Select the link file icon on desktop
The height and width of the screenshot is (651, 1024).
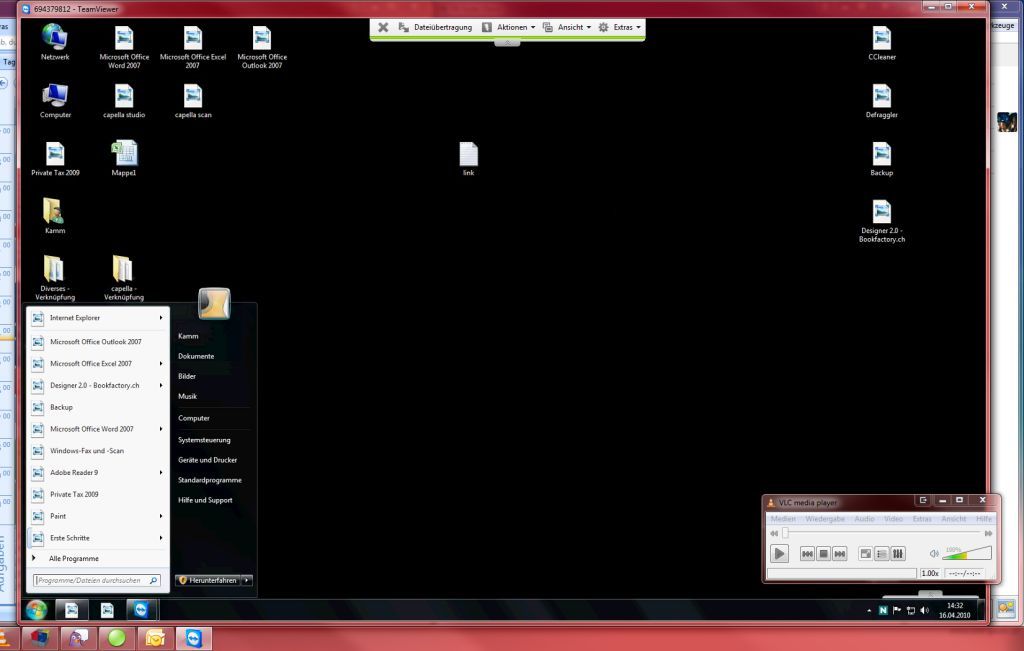468,159
